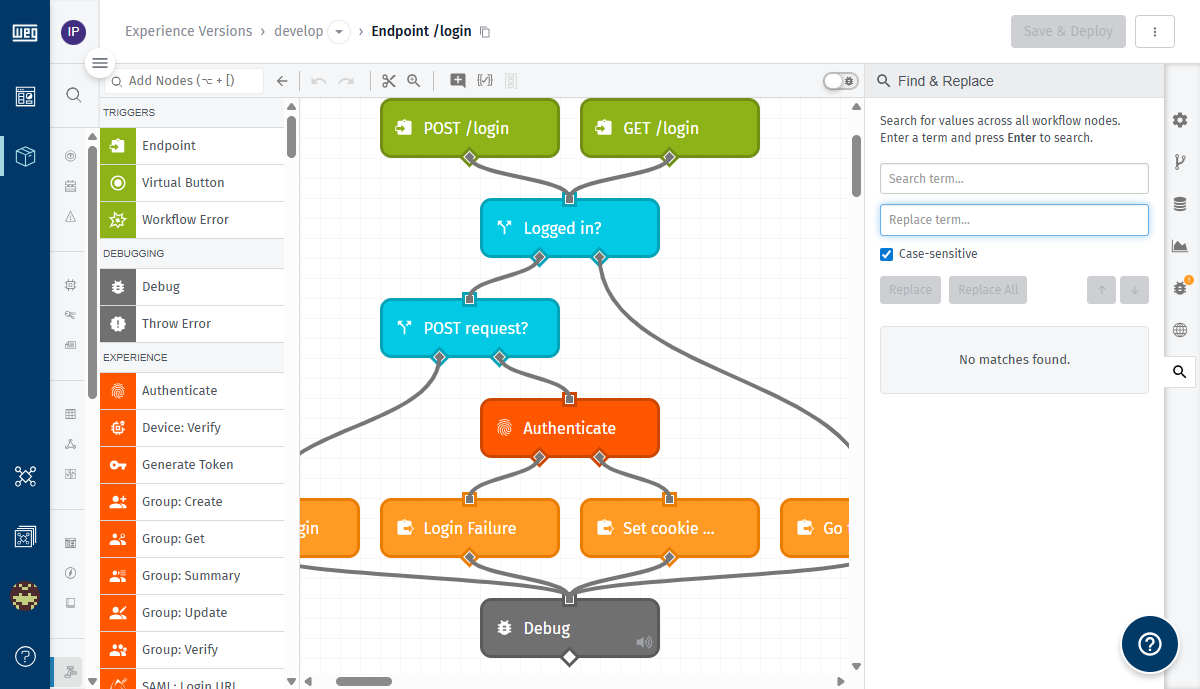This screenshot has width=1200, height=689.
Task: Select Group: Create node in palette
Action: coord(192,502)
